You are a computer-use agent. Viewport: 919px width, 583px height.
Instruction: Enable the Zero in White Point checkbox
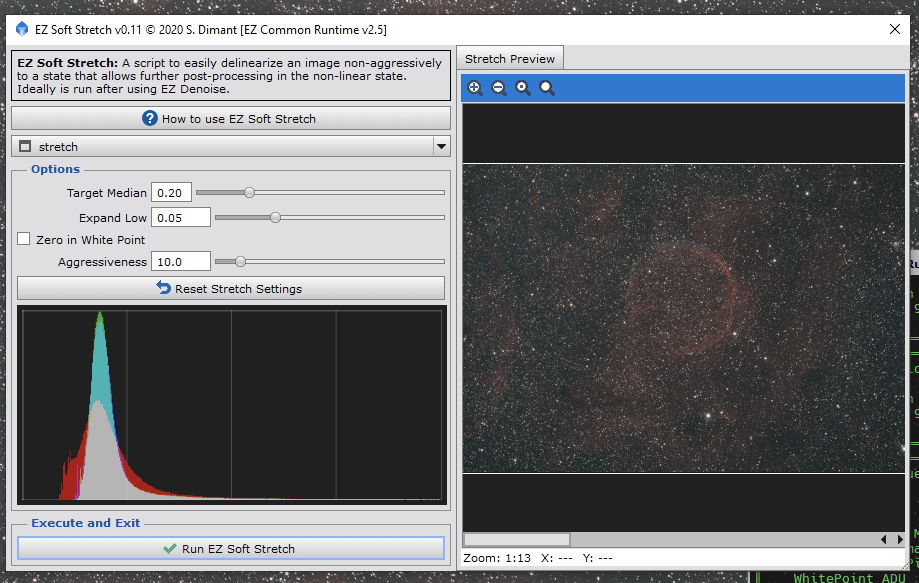23,238
